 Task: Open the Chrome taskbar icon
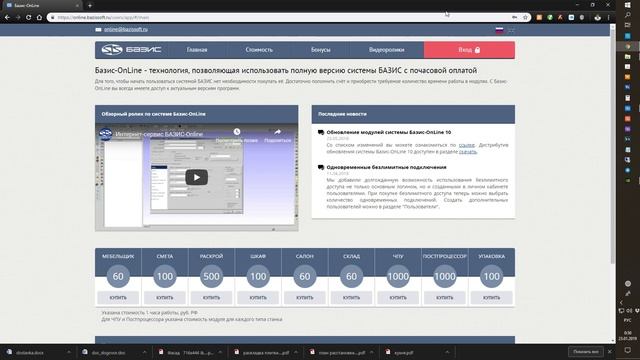click(x=628, y=46)
